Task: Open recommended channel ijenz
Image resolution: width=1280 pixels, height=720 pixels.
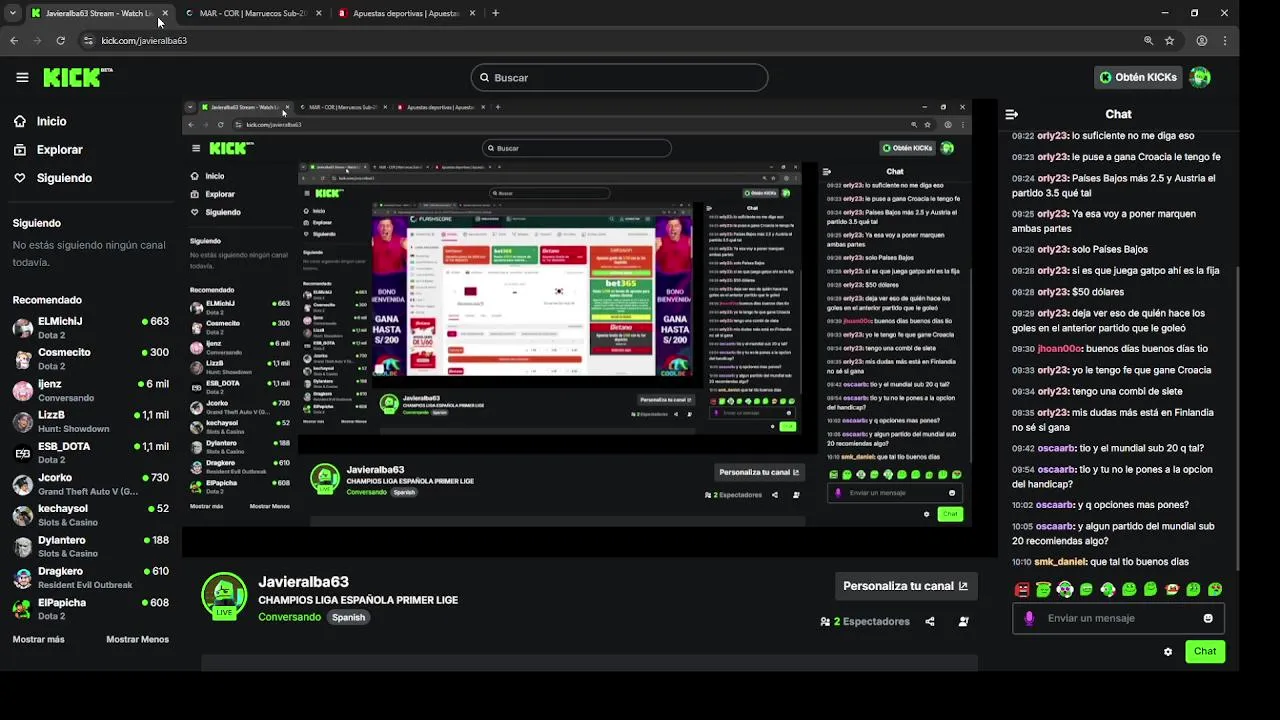Action: 91,390
